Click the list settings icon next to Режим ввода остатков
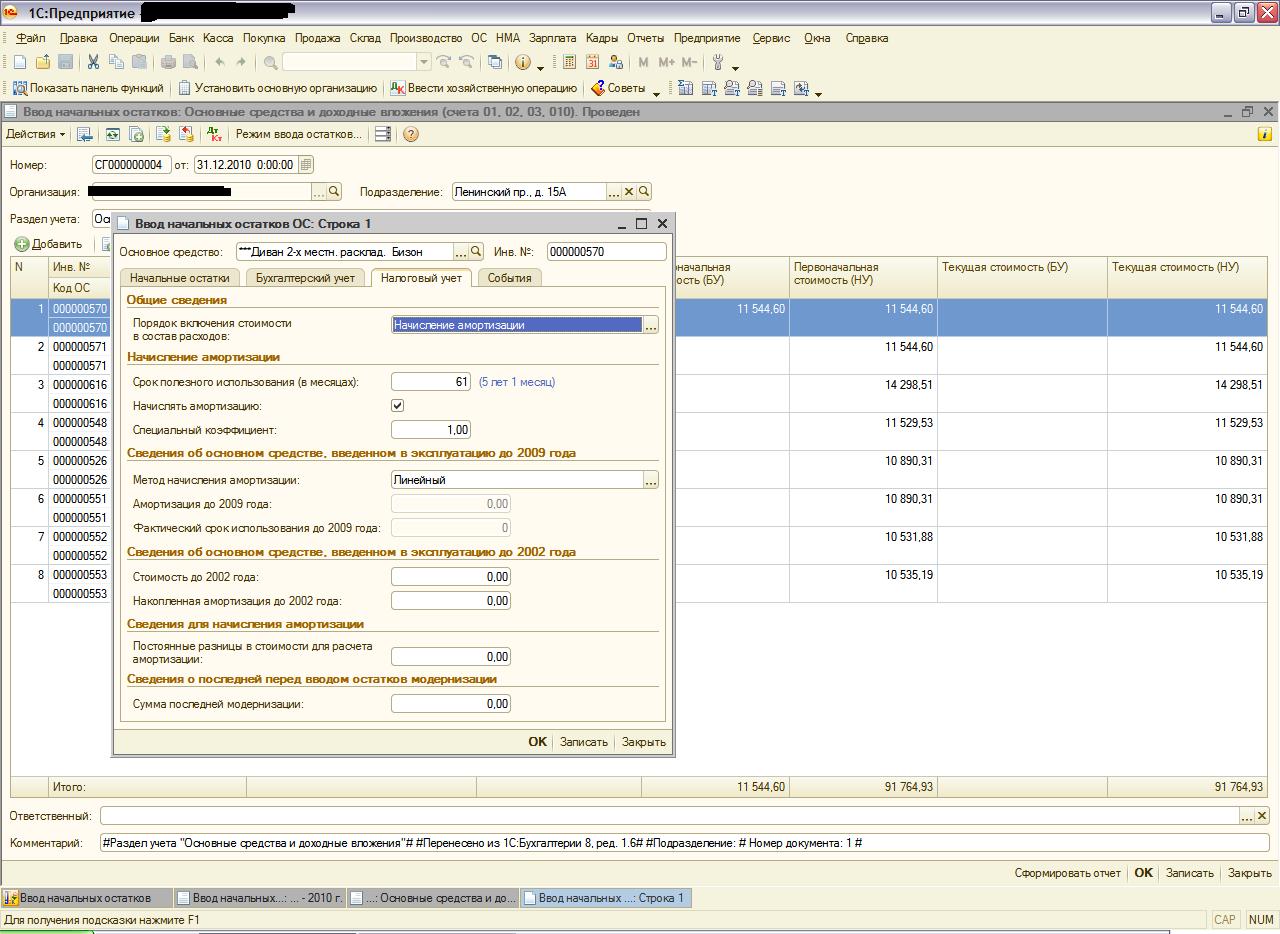 tap(382, 134)
